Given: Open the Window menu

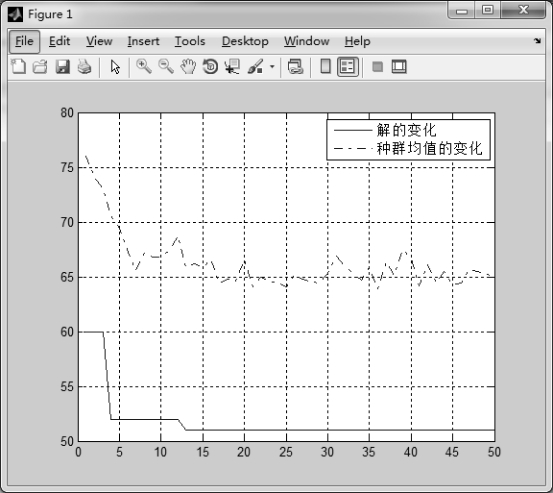Looking at the screenshot, I should click(x=306, y=41).
